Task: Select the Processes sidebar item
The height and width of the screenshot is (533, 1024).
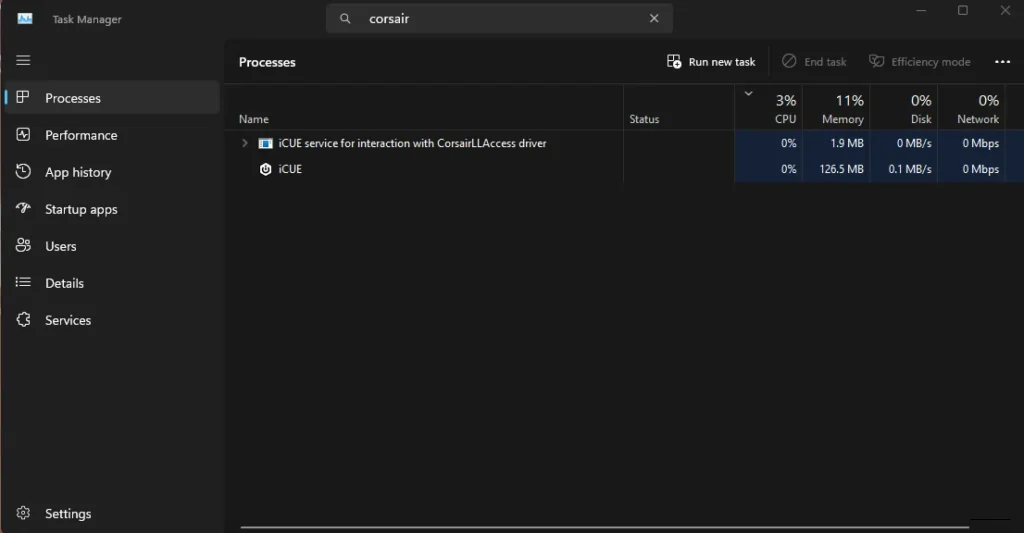Action: 112,98
